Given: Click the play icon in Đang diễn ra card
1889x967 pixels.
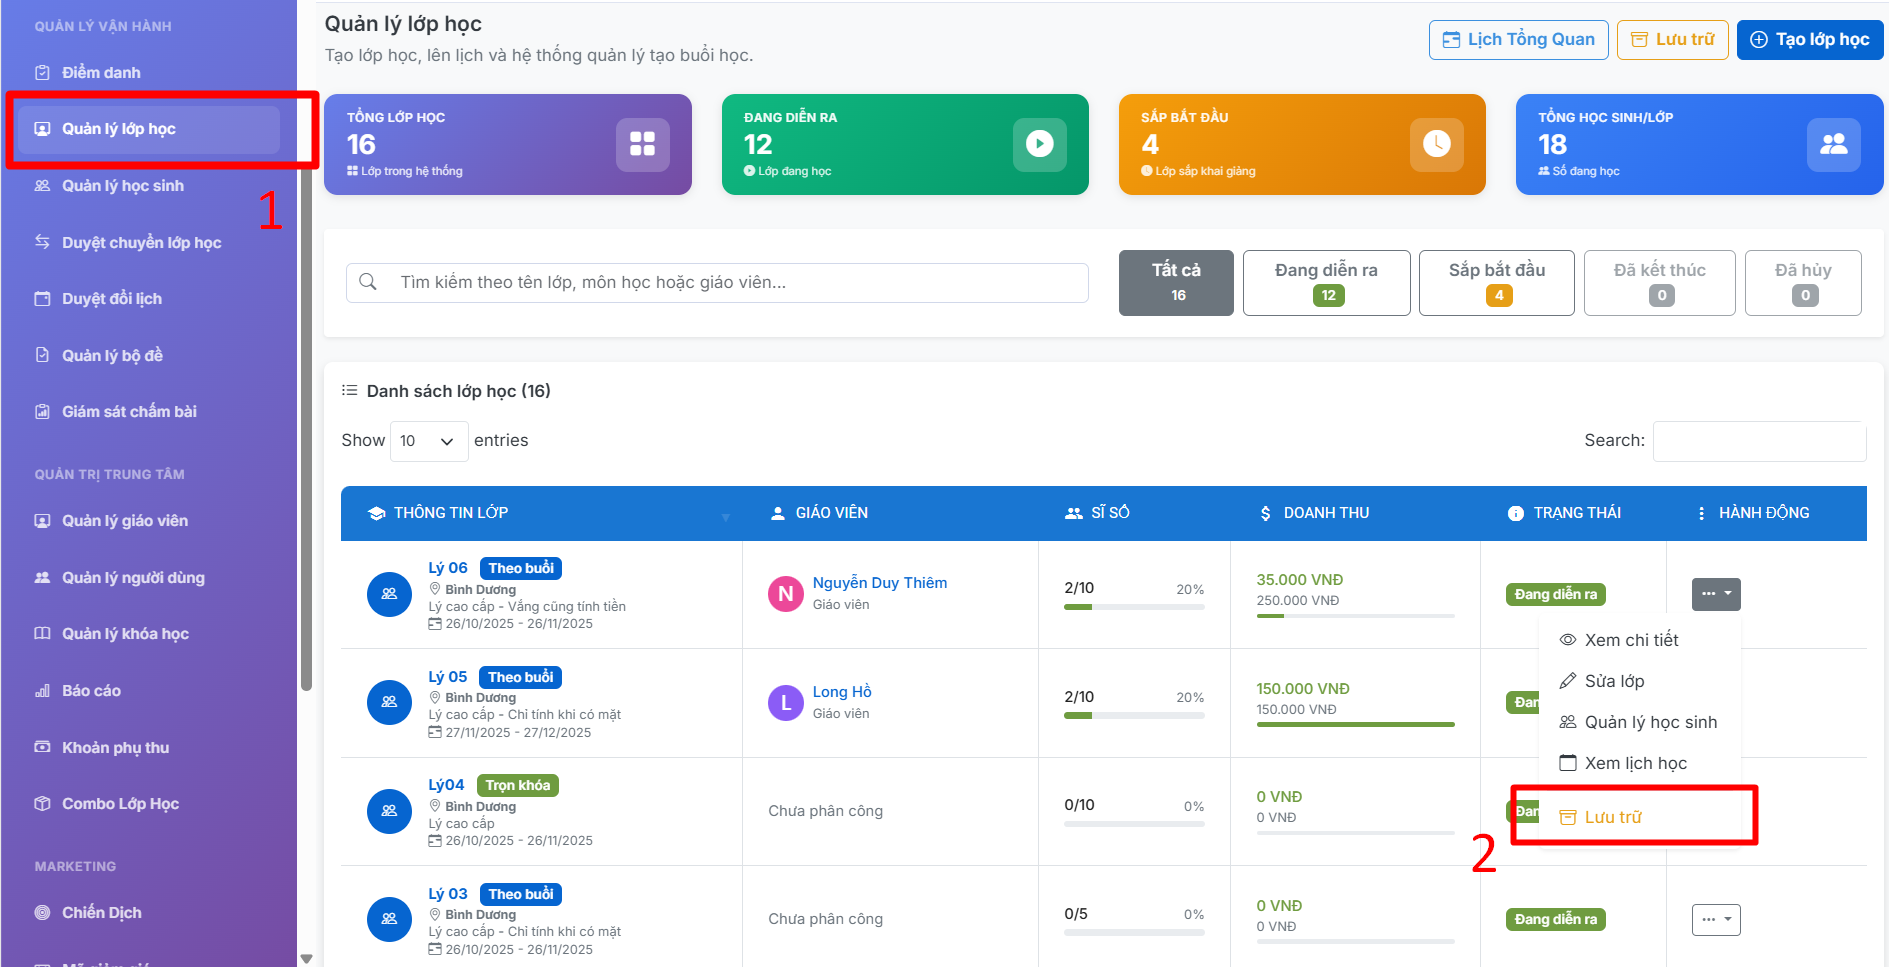Looking at the screenshot, I should coord(1039,144).
